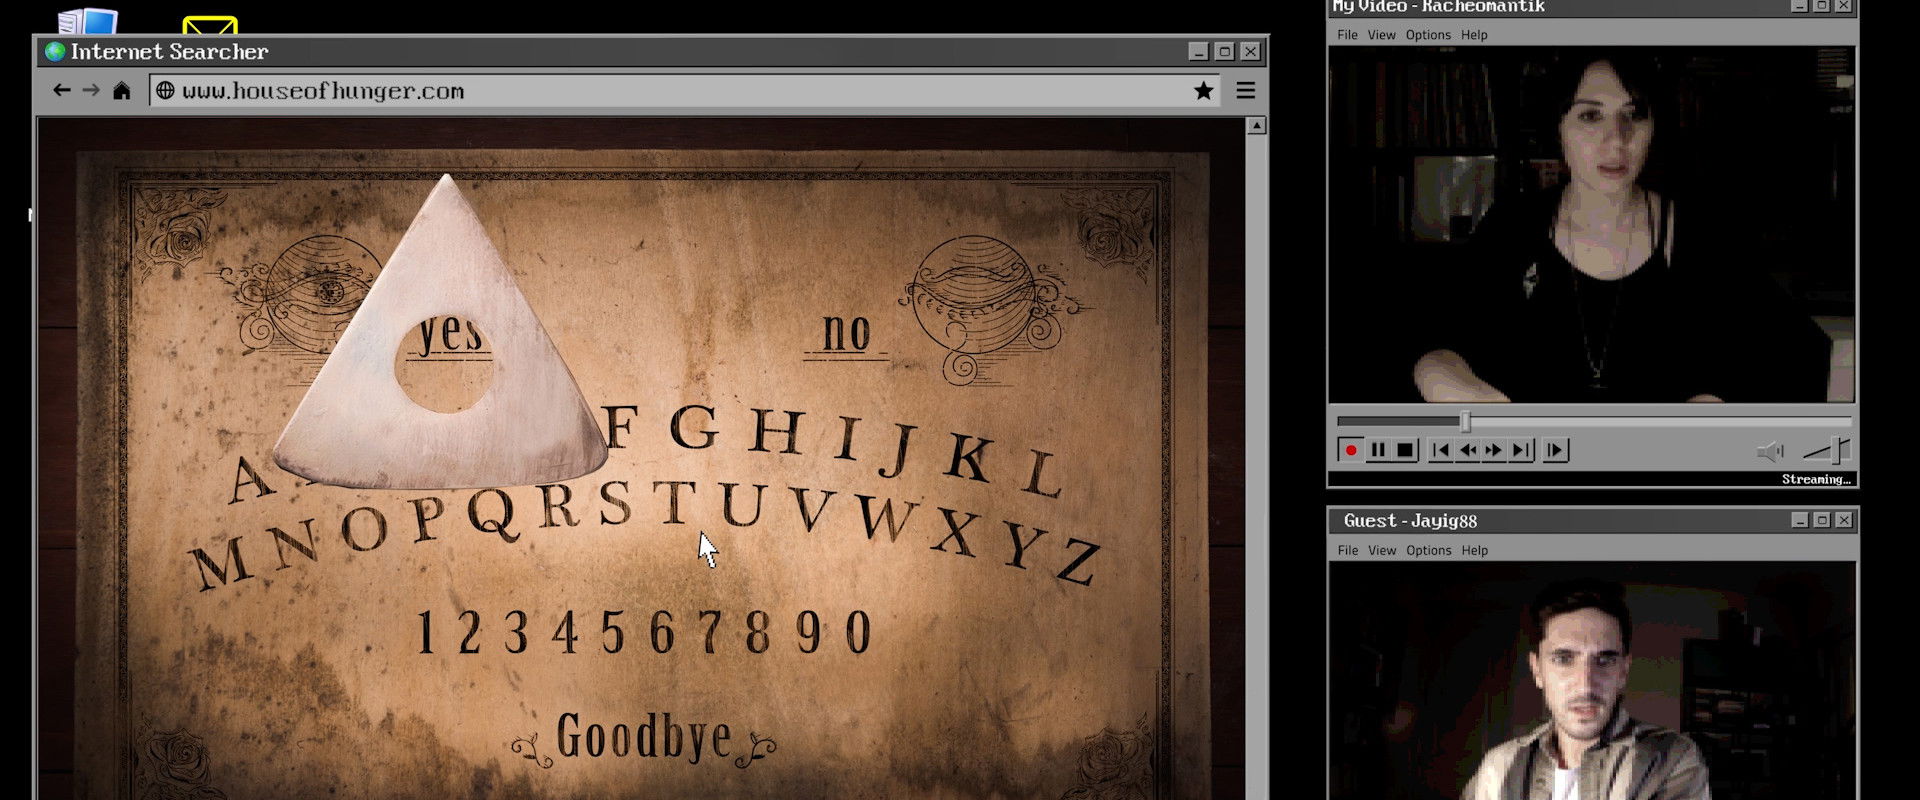
Task: Click the volume slider handle in My Video
Action: click(x=1838, y=451)
